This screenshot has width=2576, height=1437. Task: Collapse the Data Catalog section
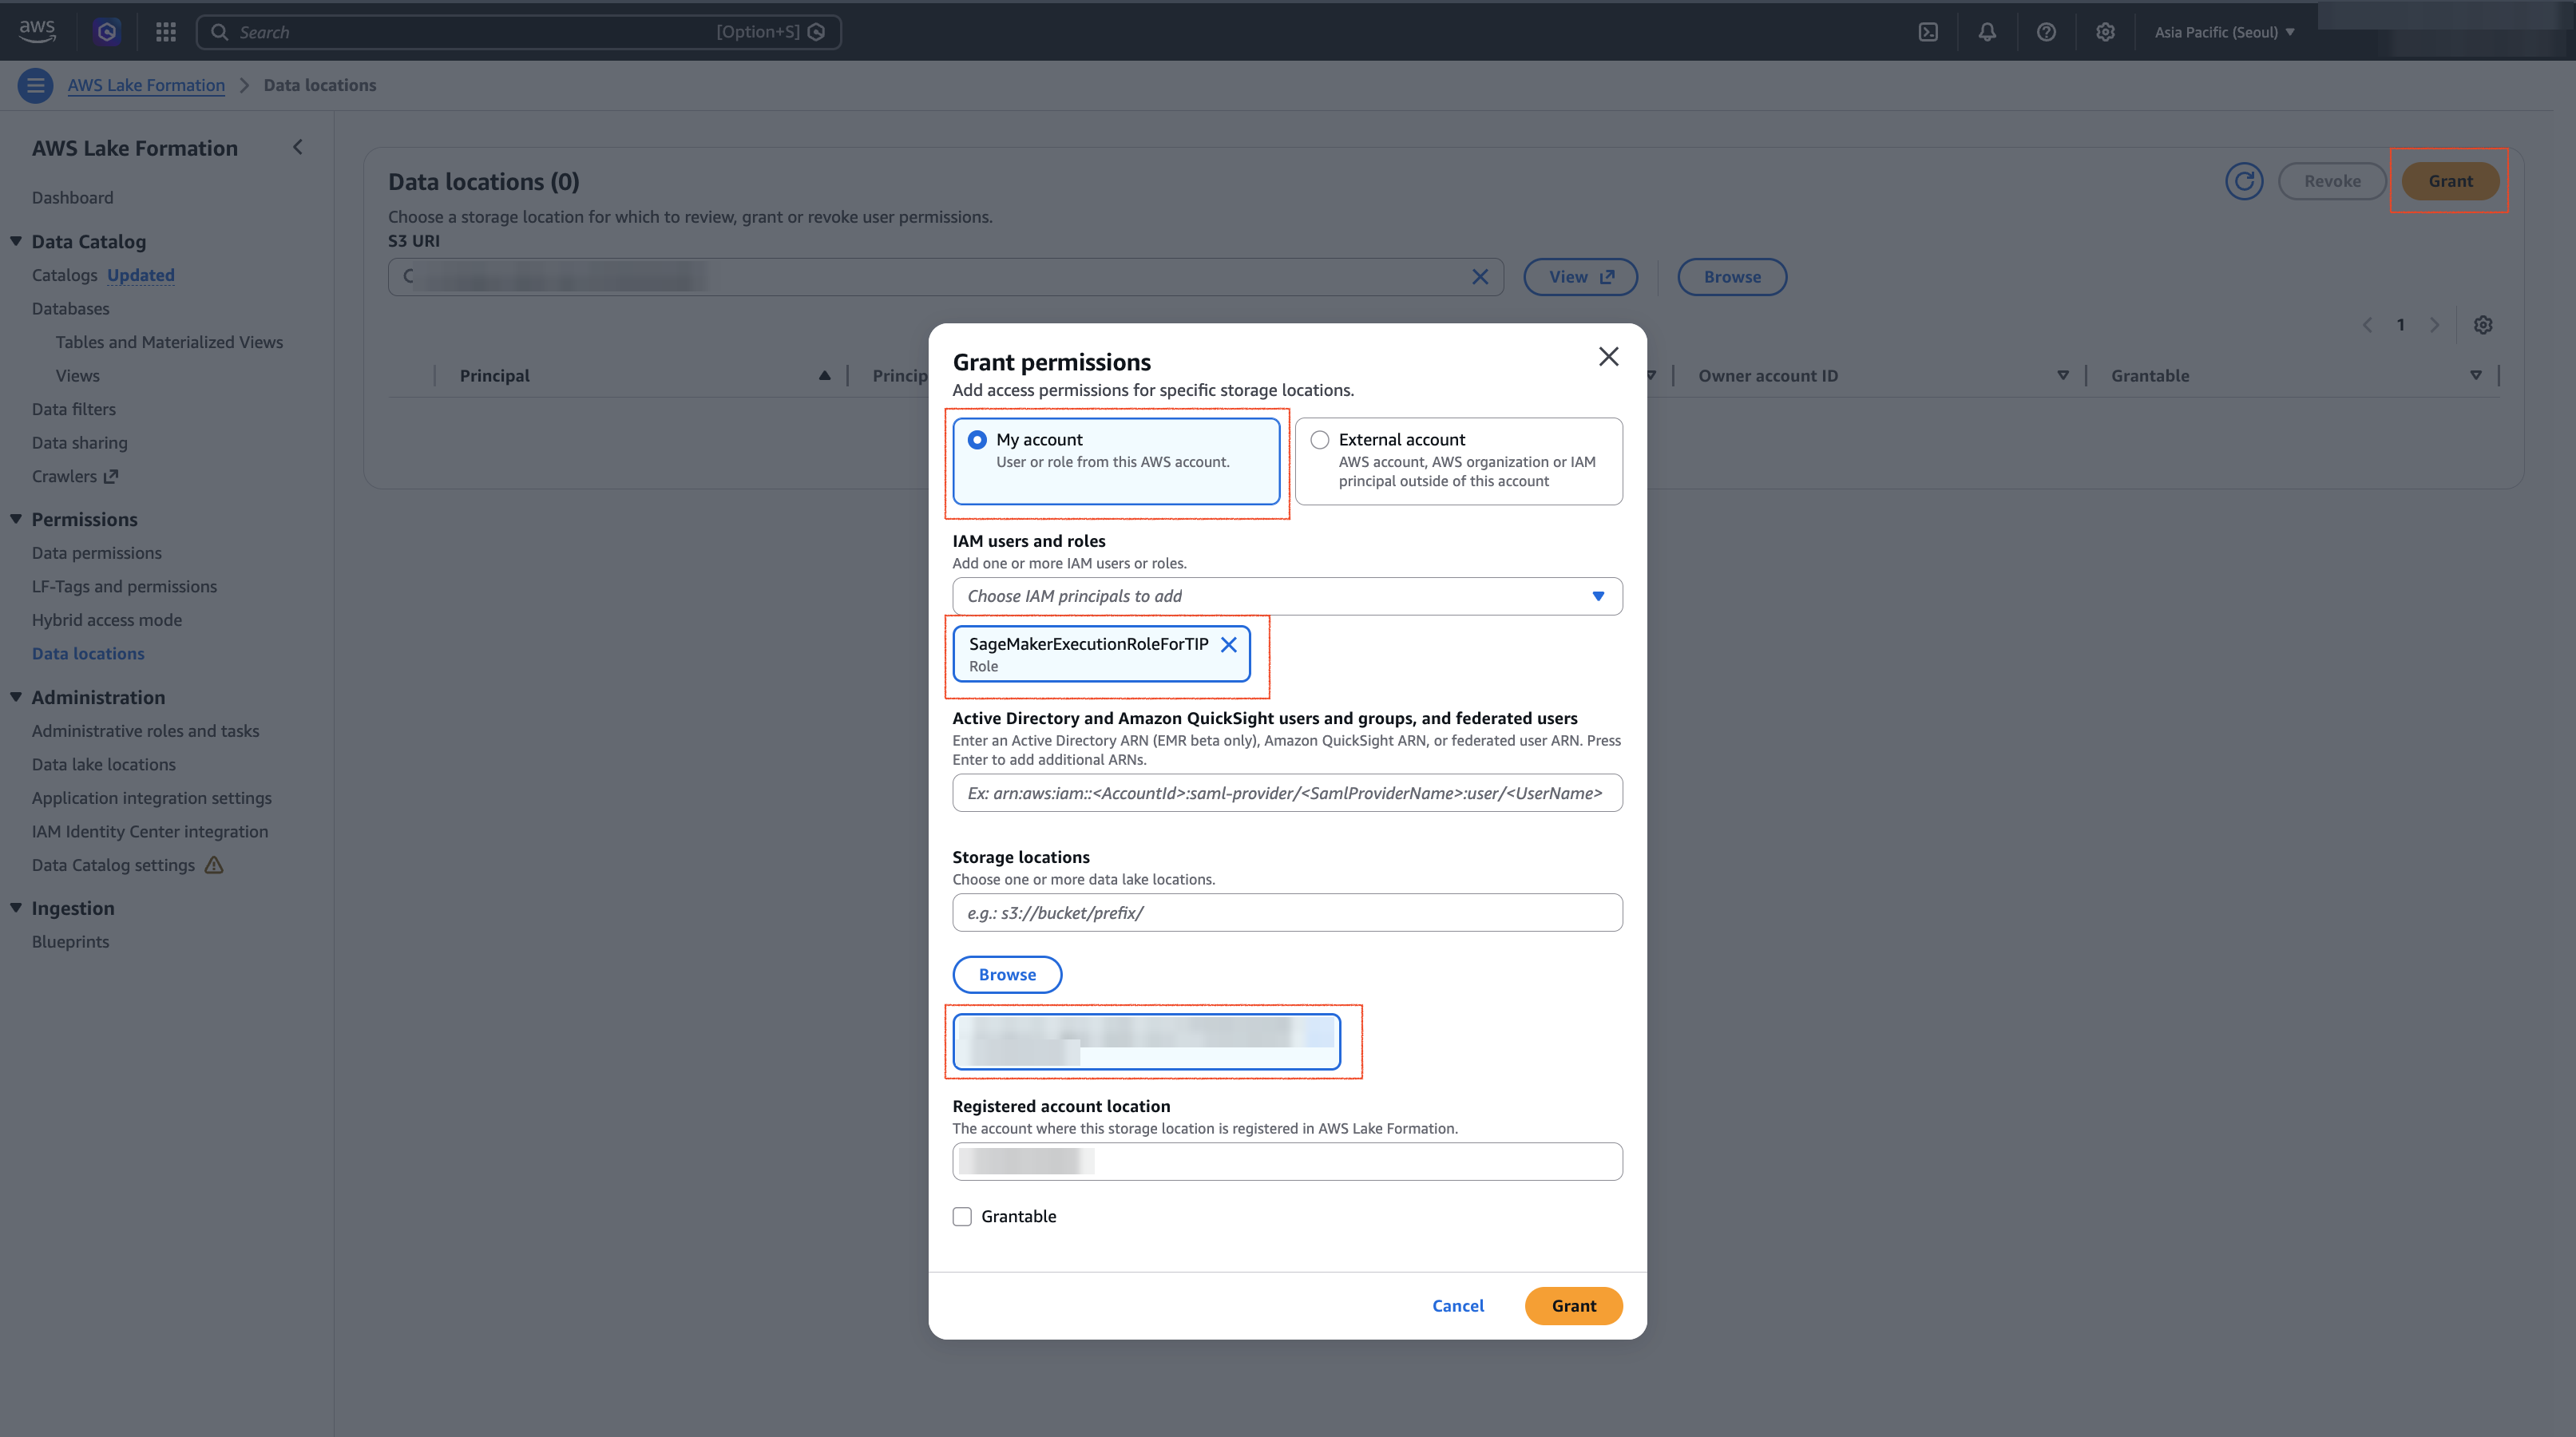[x=16, y=241]
